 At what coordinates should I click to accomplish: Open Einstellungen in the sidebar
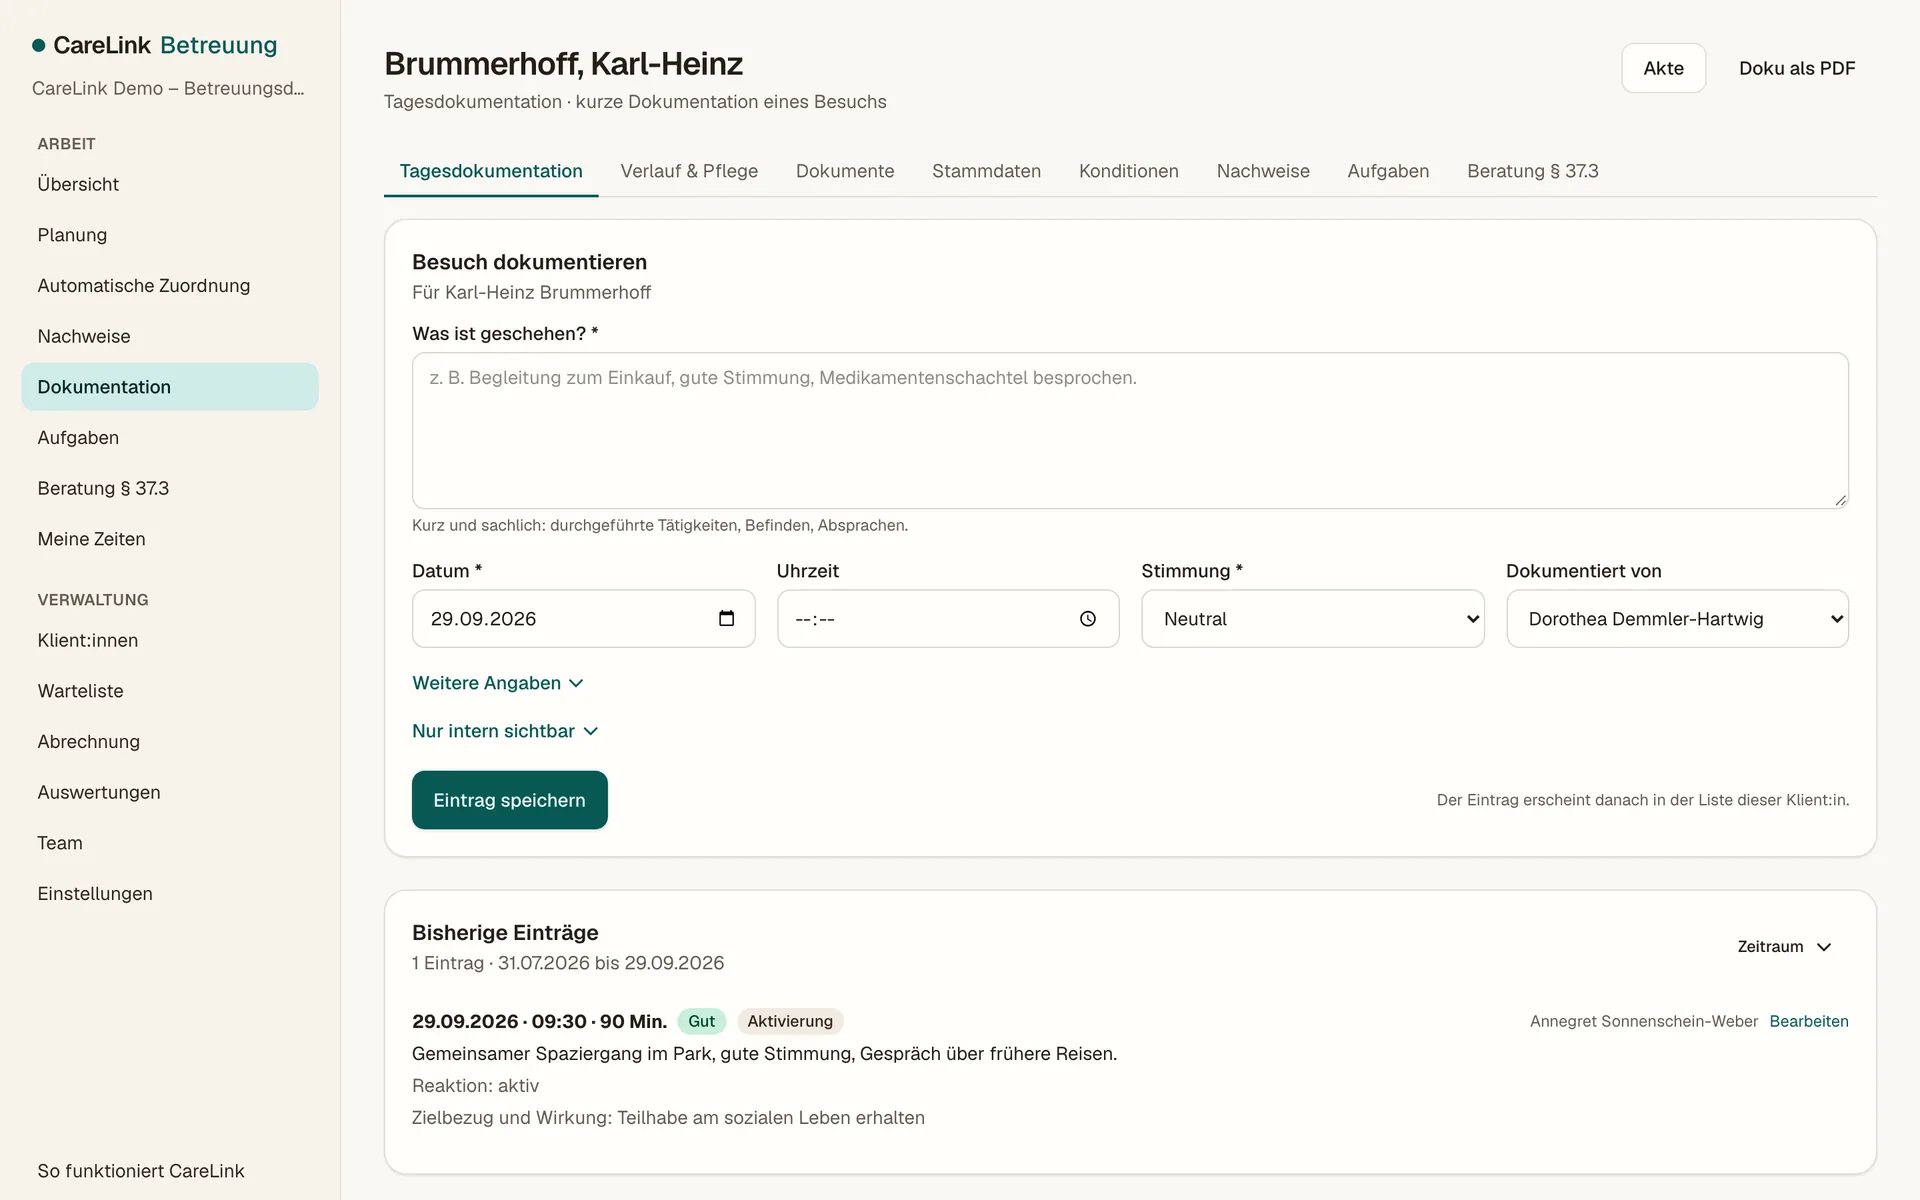click(170, 894)
